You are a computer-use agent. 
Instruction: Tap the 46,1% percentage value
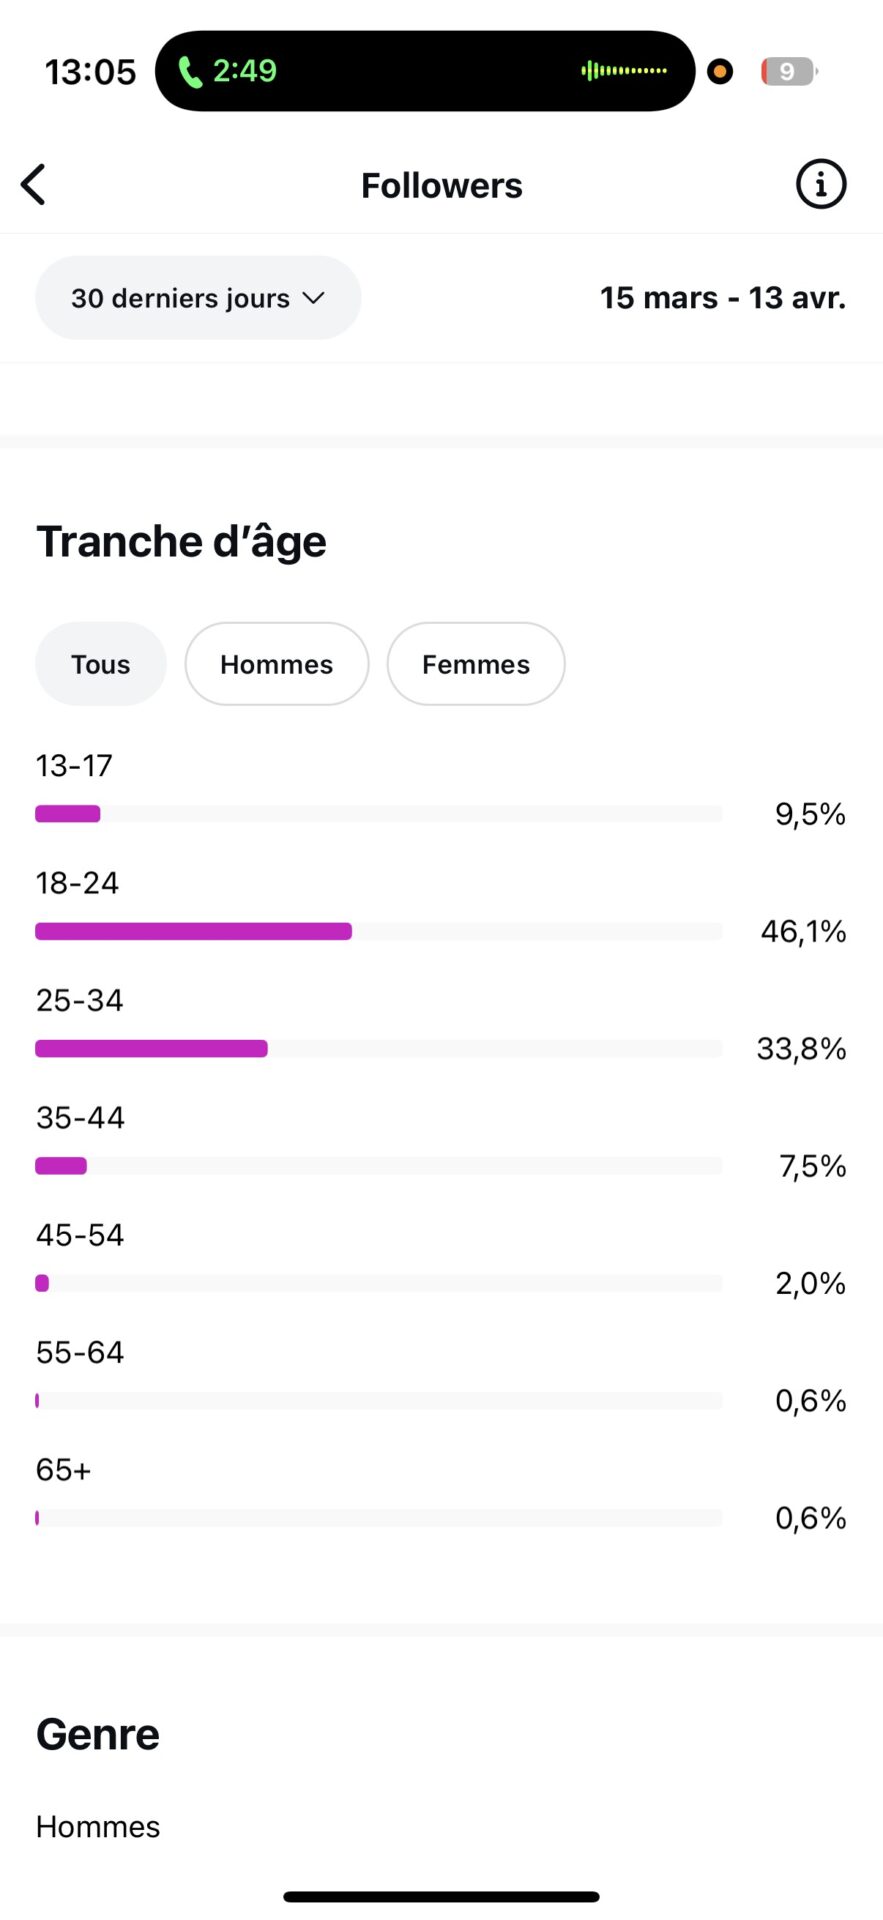click(803, 931)
